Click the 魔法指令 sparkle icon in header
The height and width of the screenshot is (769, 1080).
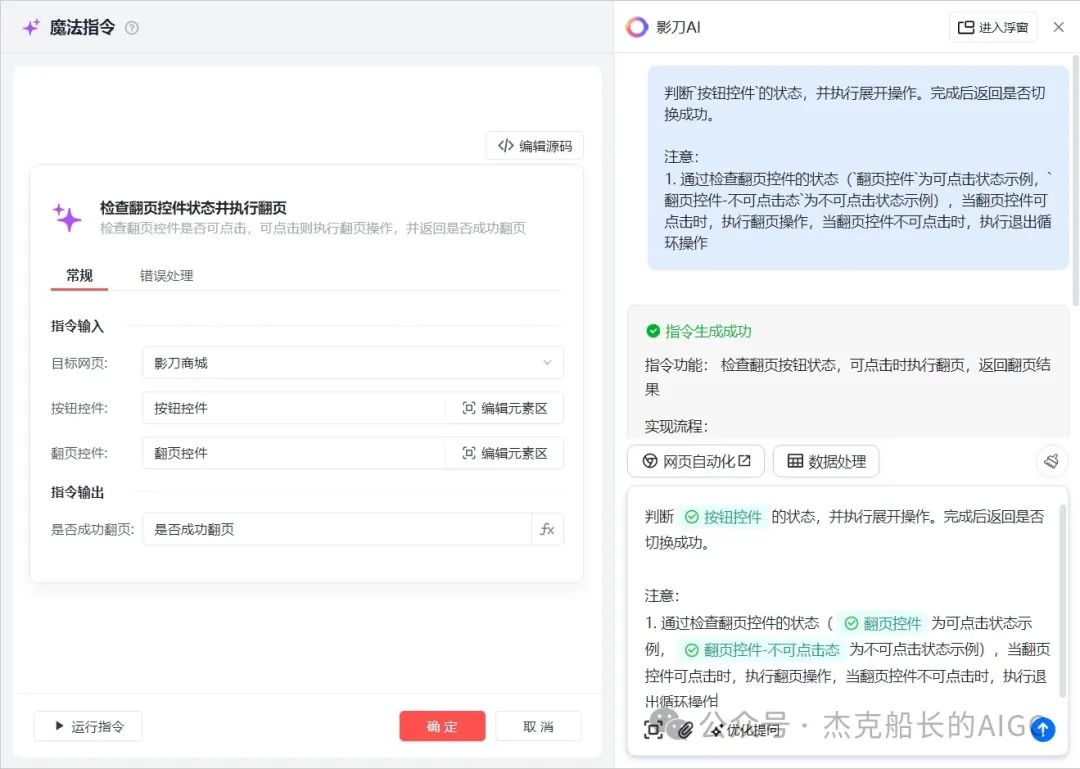(32, 28)
